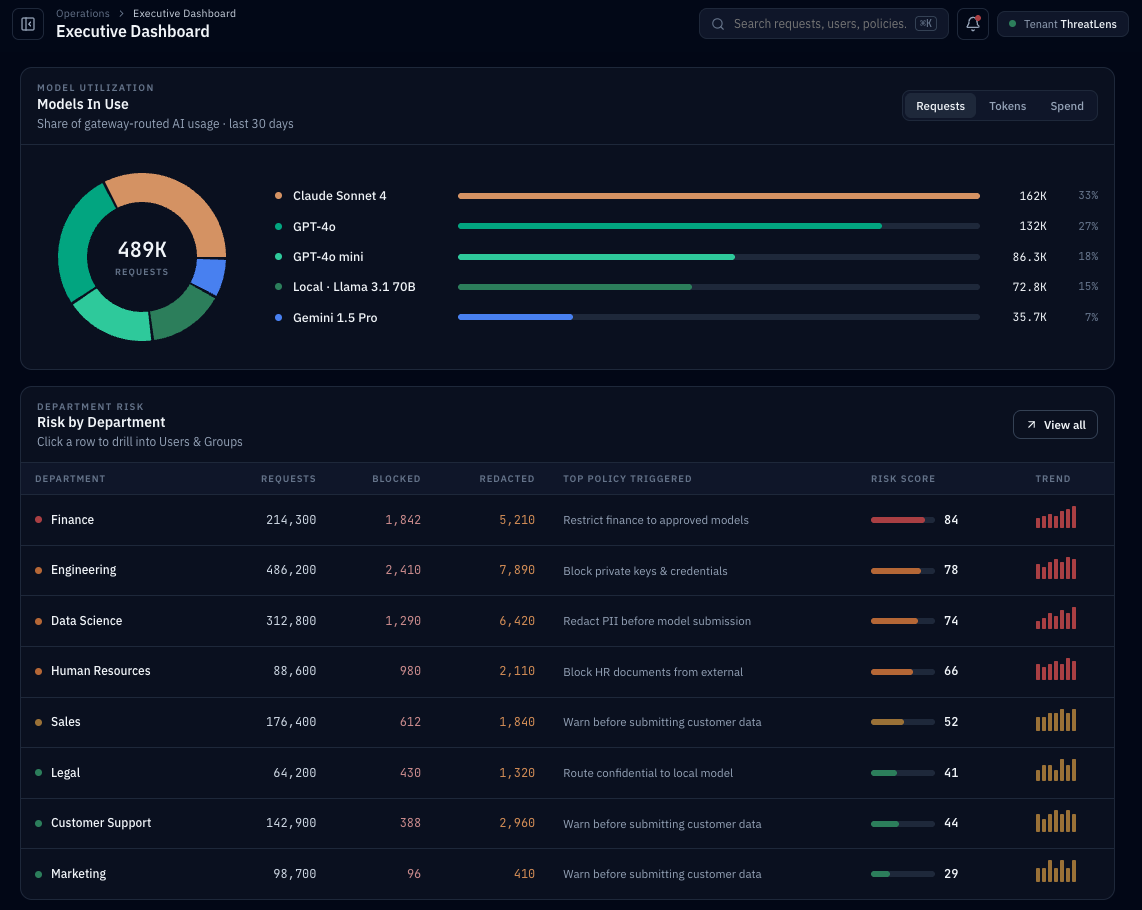Click Finance risk score bar
The image size is (1142, 910).
[x=902, y=519]
